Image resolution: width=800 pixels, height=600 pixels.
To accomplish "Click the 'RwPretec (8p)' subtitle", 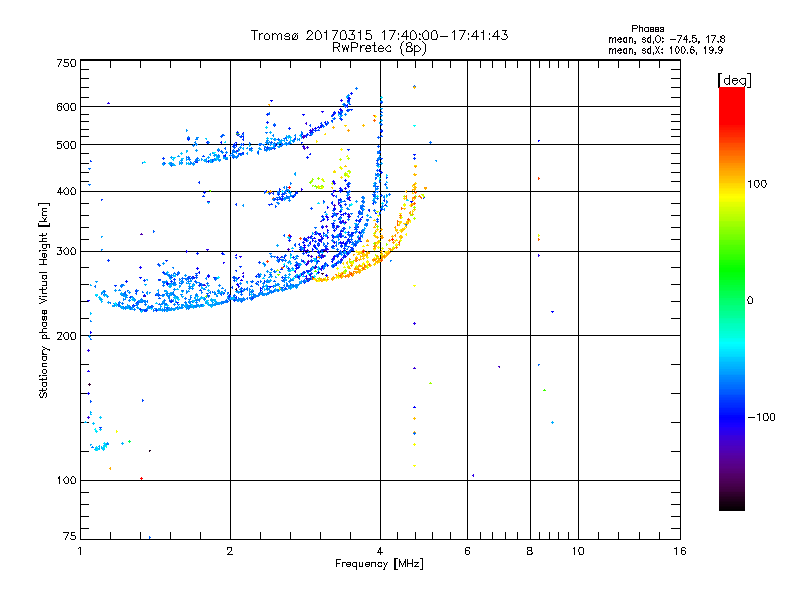I will (379, 48).
